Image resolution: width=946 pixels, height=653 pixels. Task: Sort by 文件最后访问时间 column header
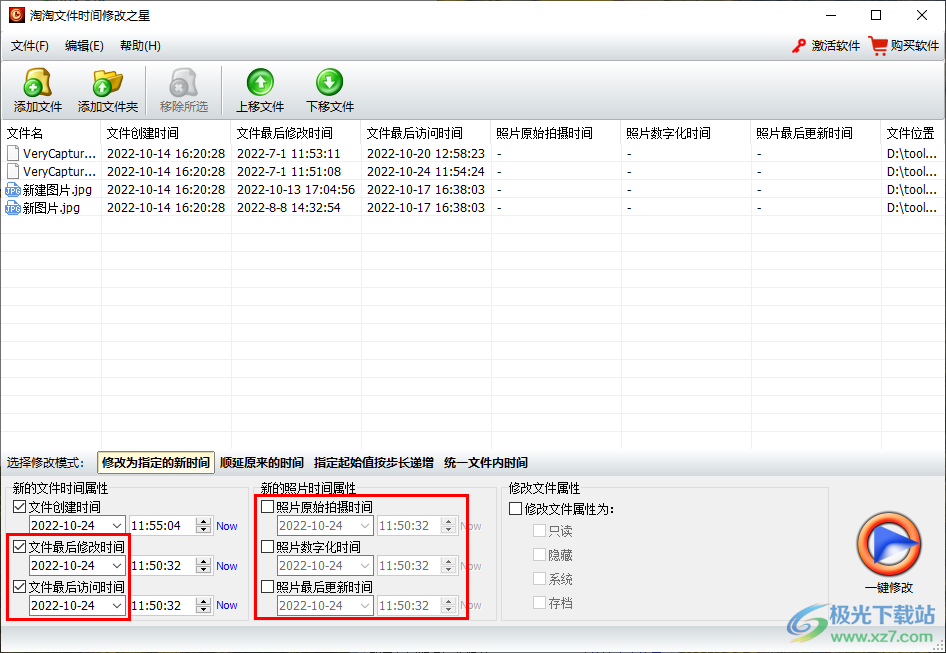tap(426, 133)
